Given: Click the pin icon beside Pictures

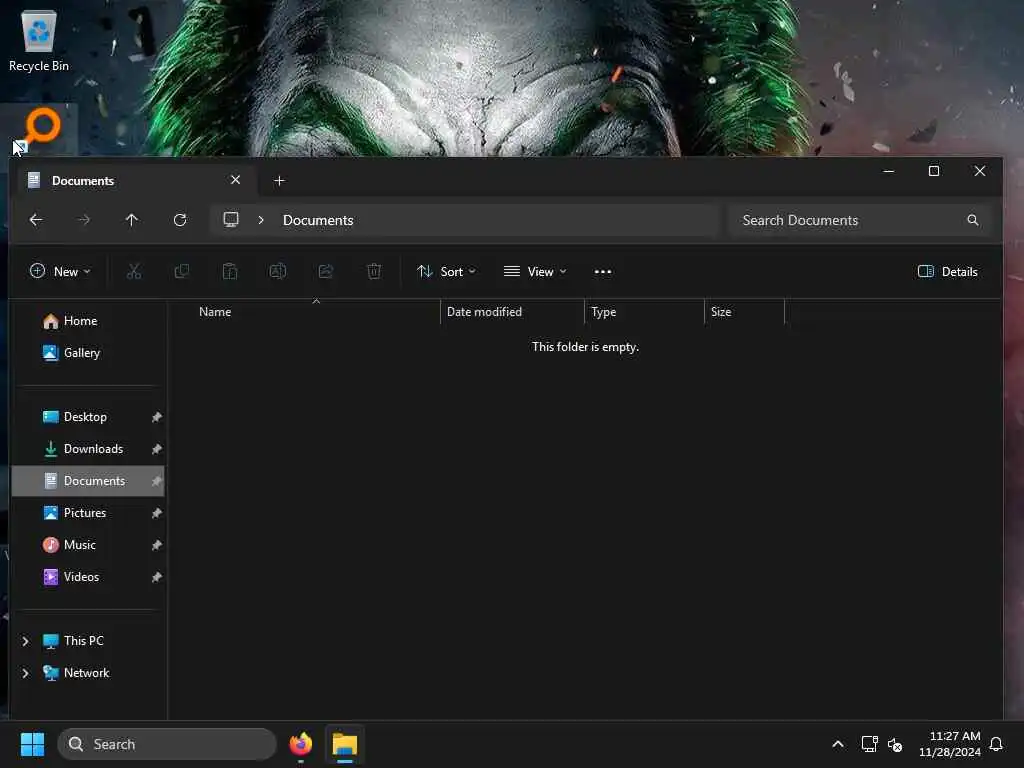Looking at the screenshot, I should [156, 513].
